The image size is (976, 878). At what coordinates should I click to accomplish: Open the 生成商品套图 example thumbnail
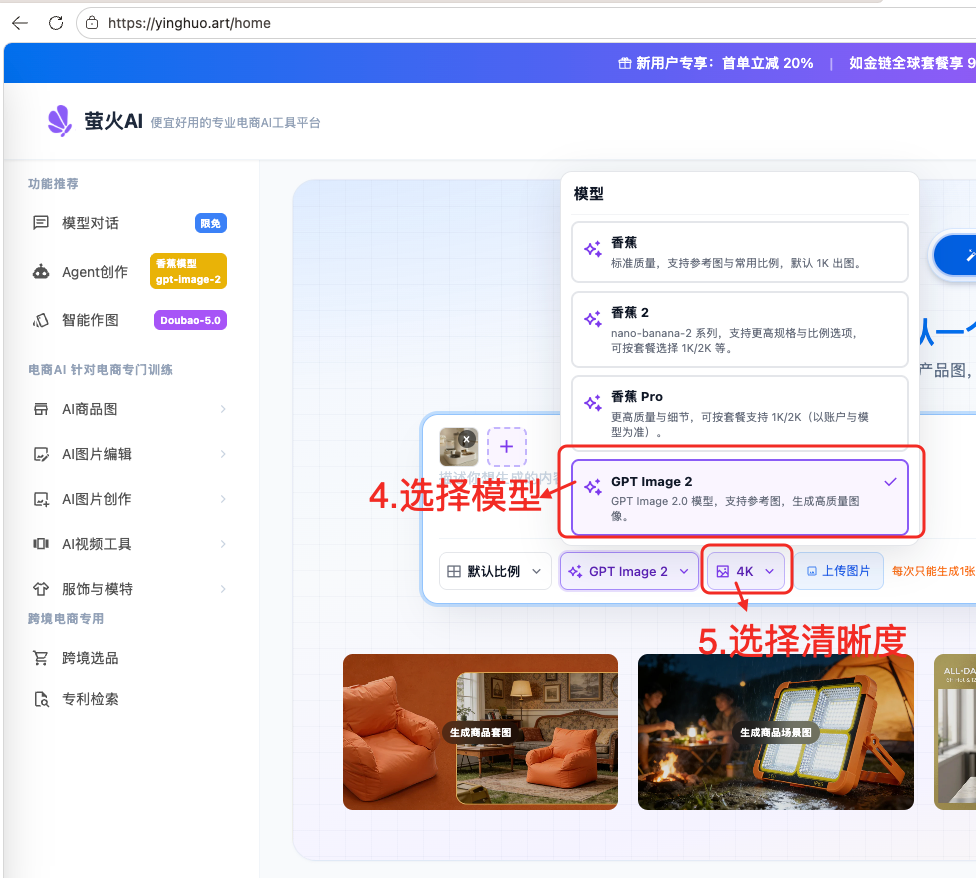(x=480, y=731)
